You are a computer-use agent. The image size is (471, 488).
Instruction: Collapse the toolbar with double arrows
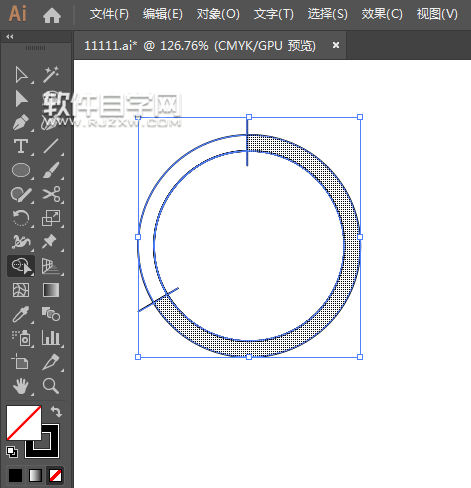point(10,37)
